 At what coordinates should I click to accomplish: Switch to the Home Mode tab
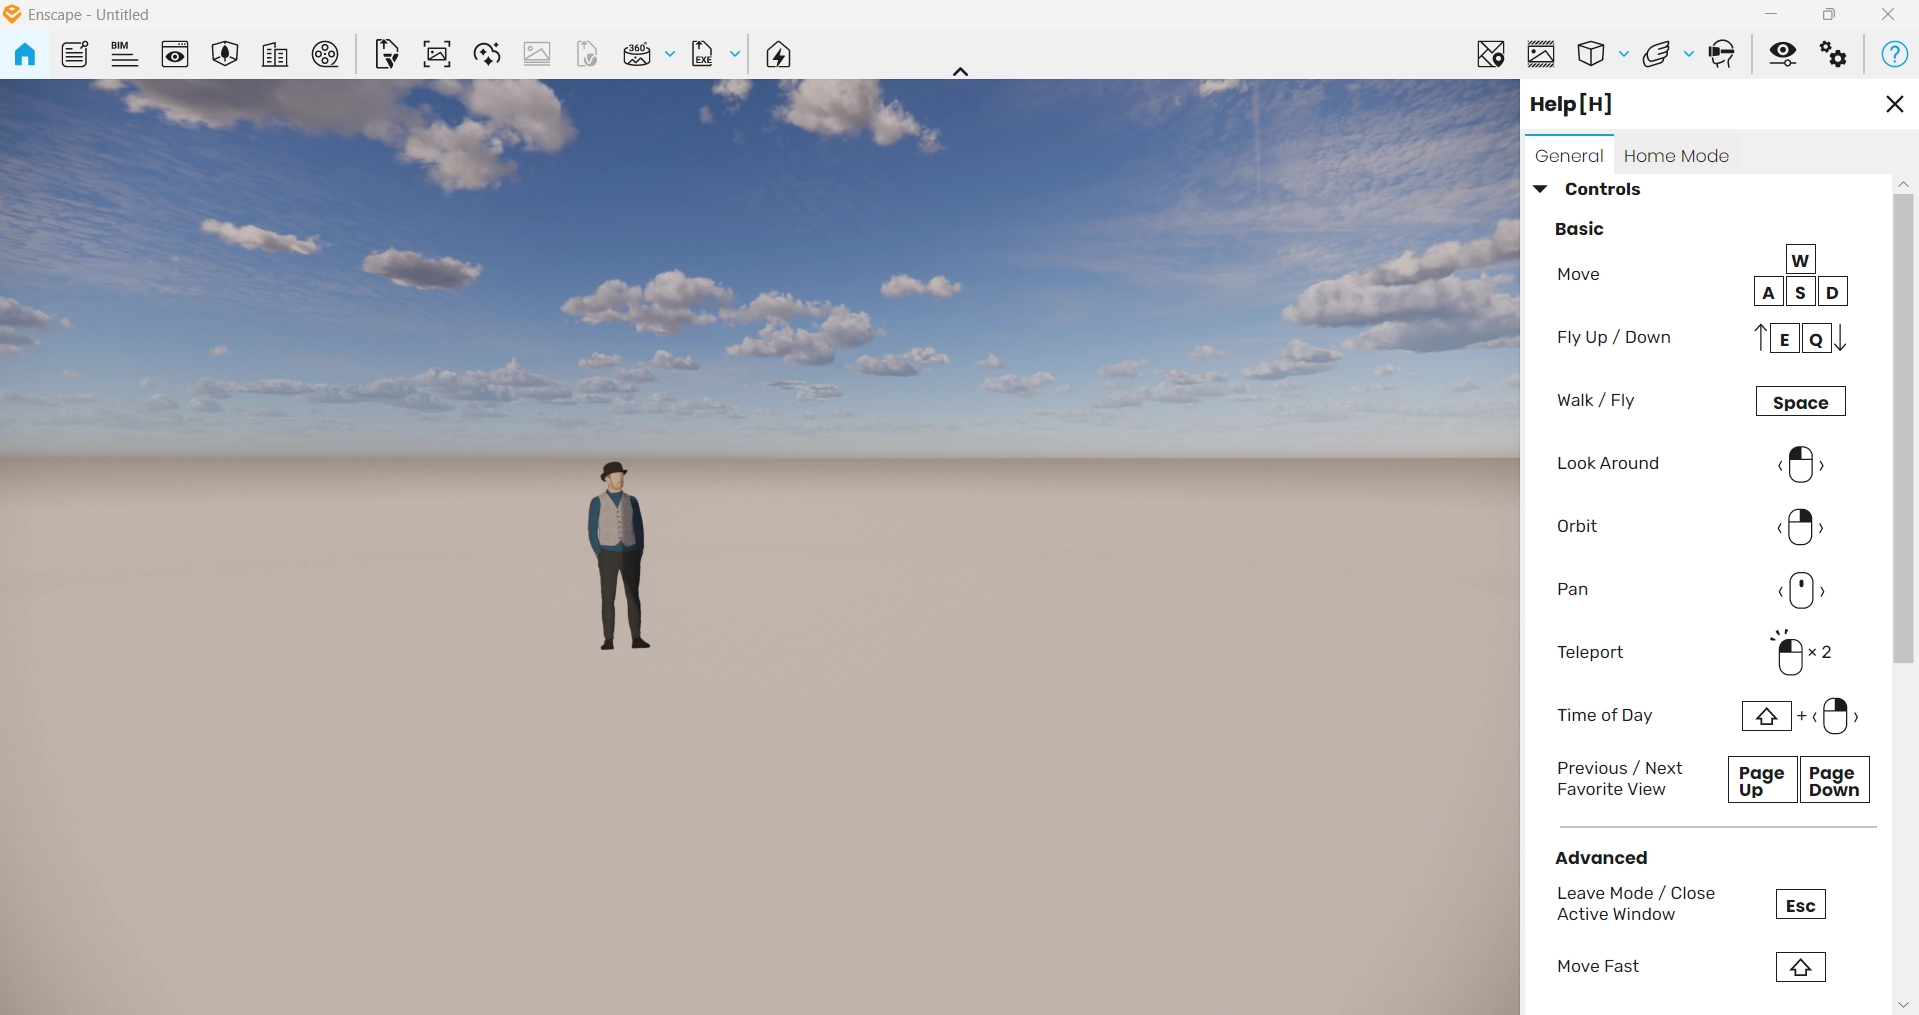click(x=1676, y=156)
